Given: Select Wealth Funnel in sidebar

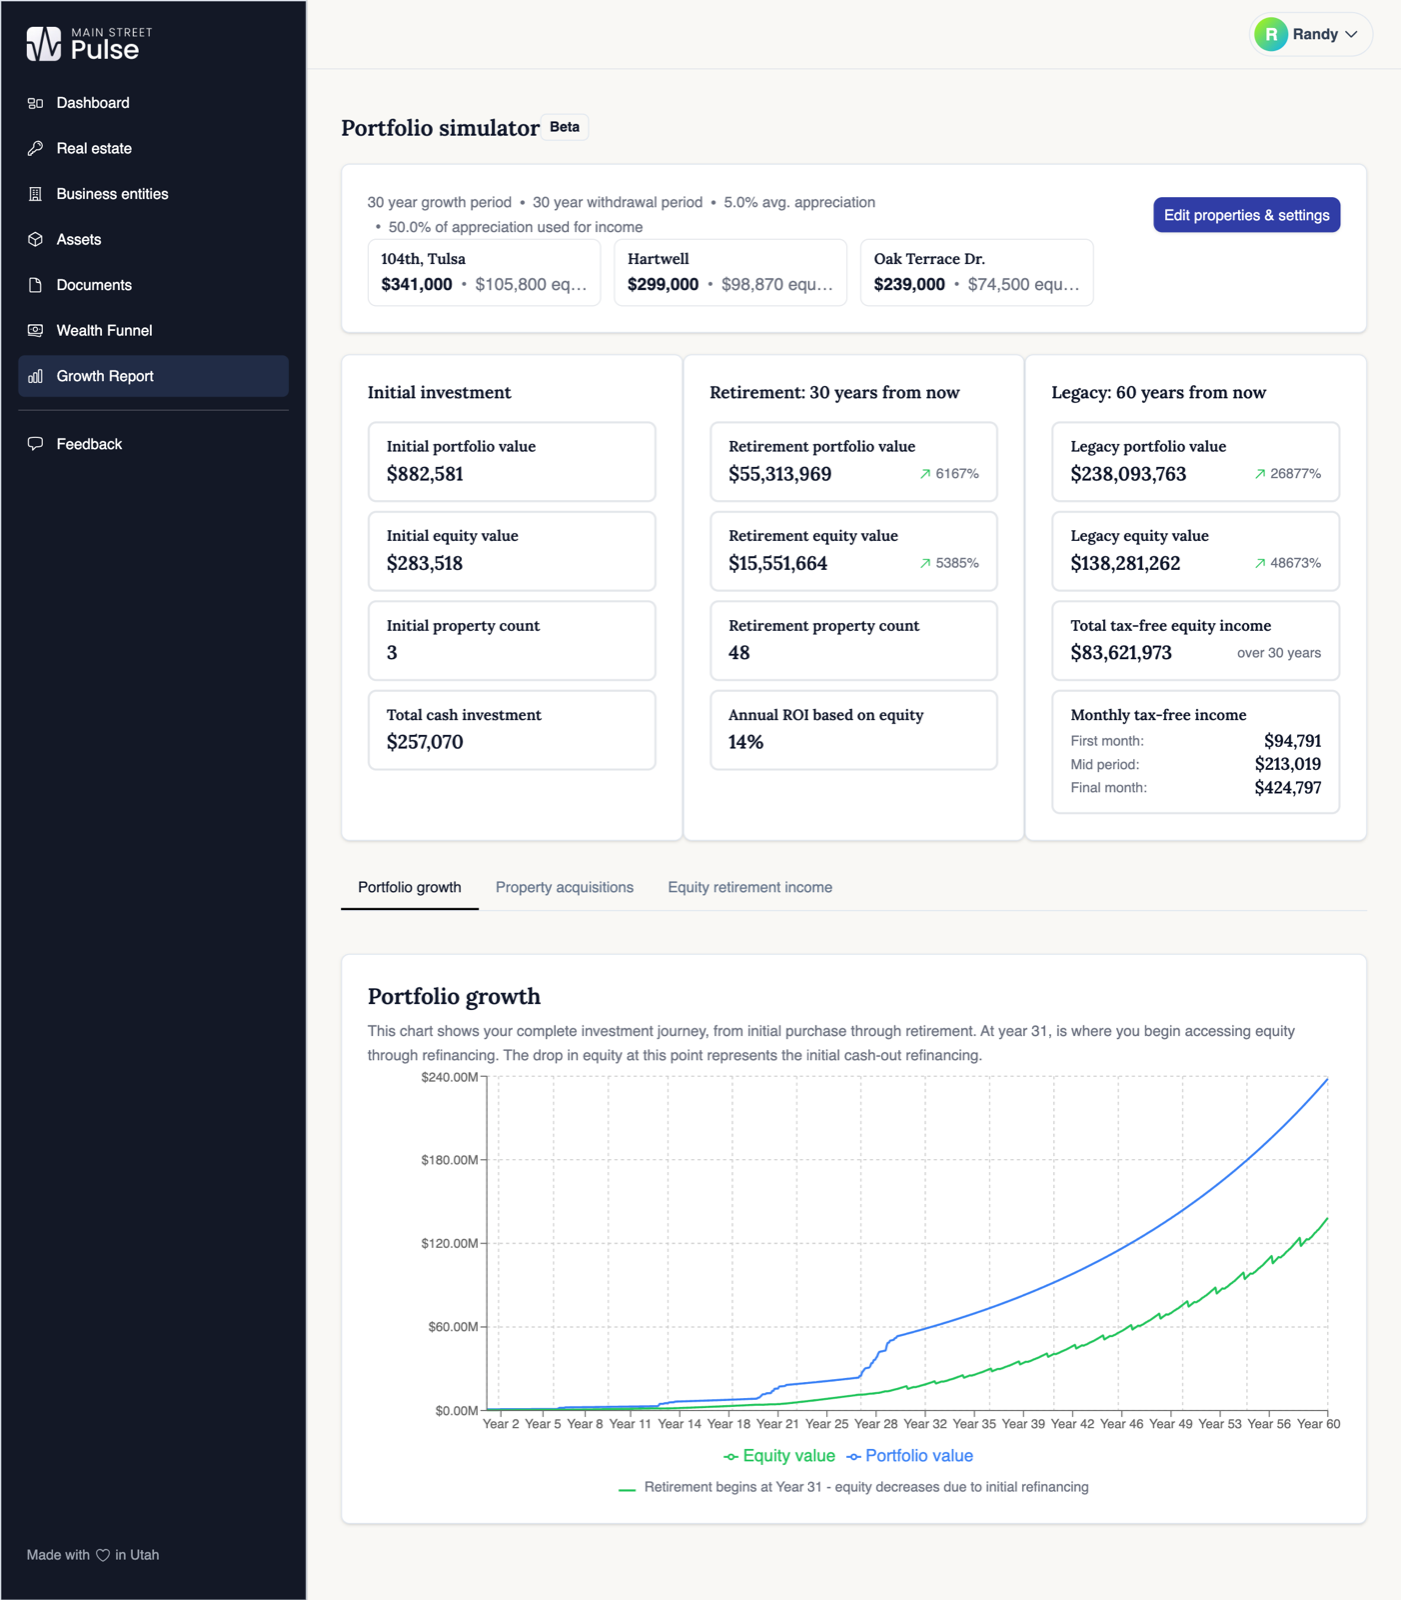Looking at the screenshot, I should [153, 330].
